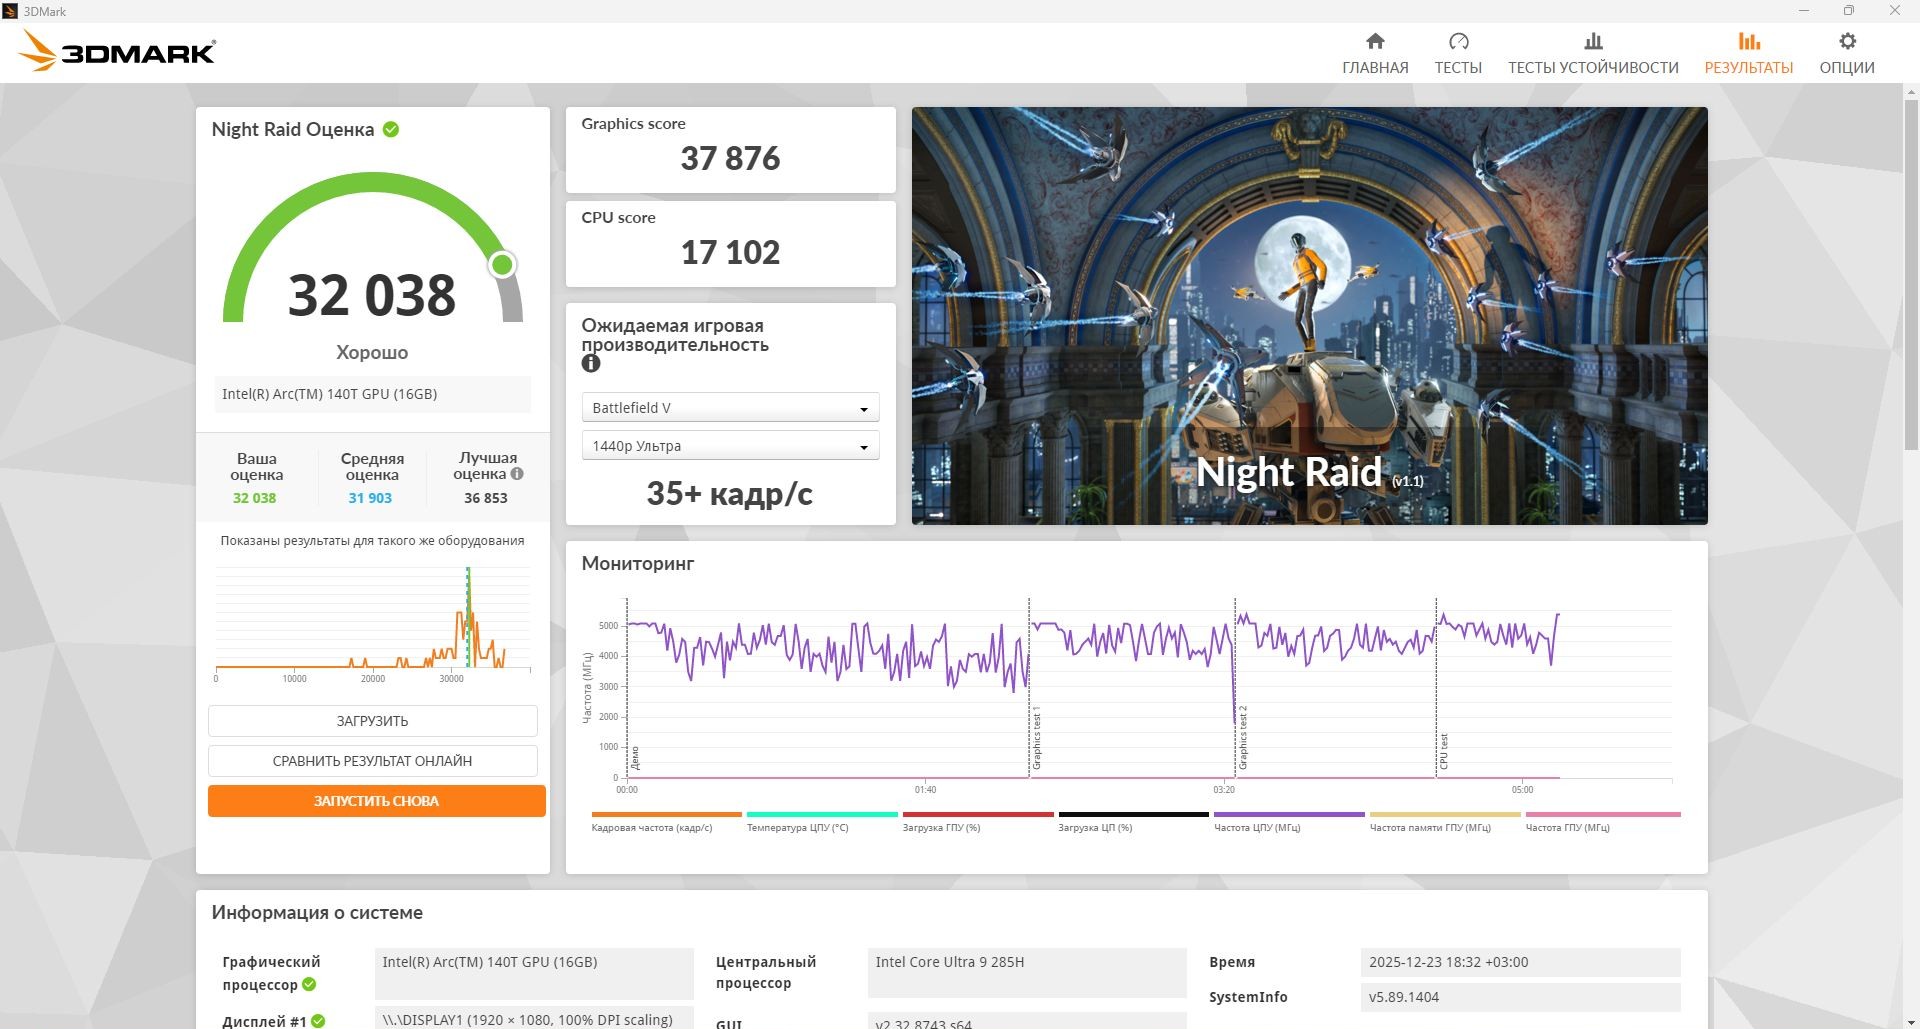The width and height of the screenshot is (1920, 1029).
Task: Click the 3DMark logo in the header
Action: coord(118,50)
